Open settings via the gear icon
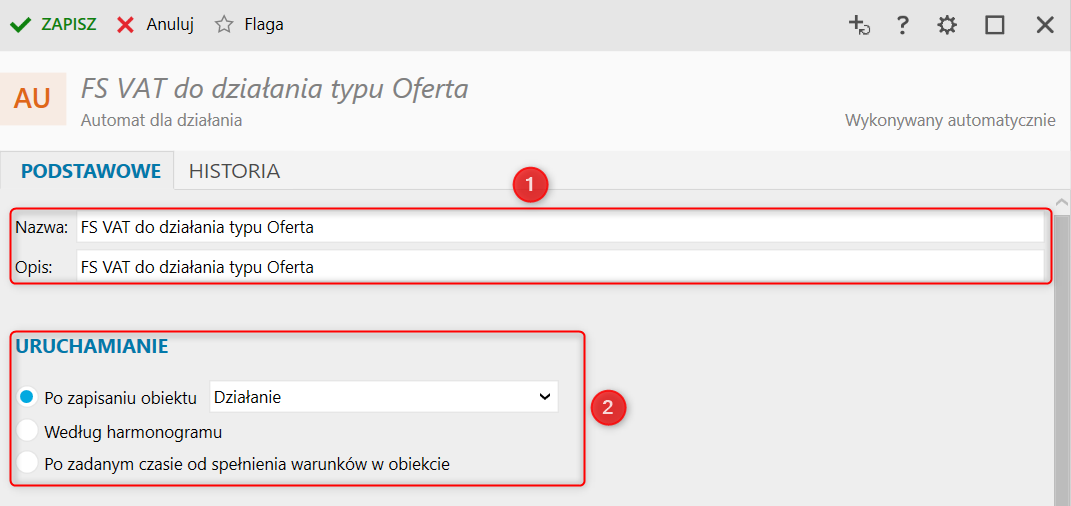Screen dimensions: 1071x506 pos(947,25)
